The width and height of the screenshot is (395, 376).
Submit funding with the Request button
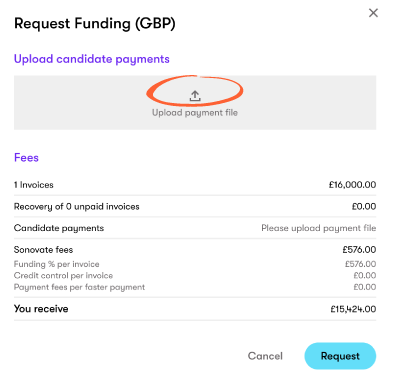[x=340, y=356]
